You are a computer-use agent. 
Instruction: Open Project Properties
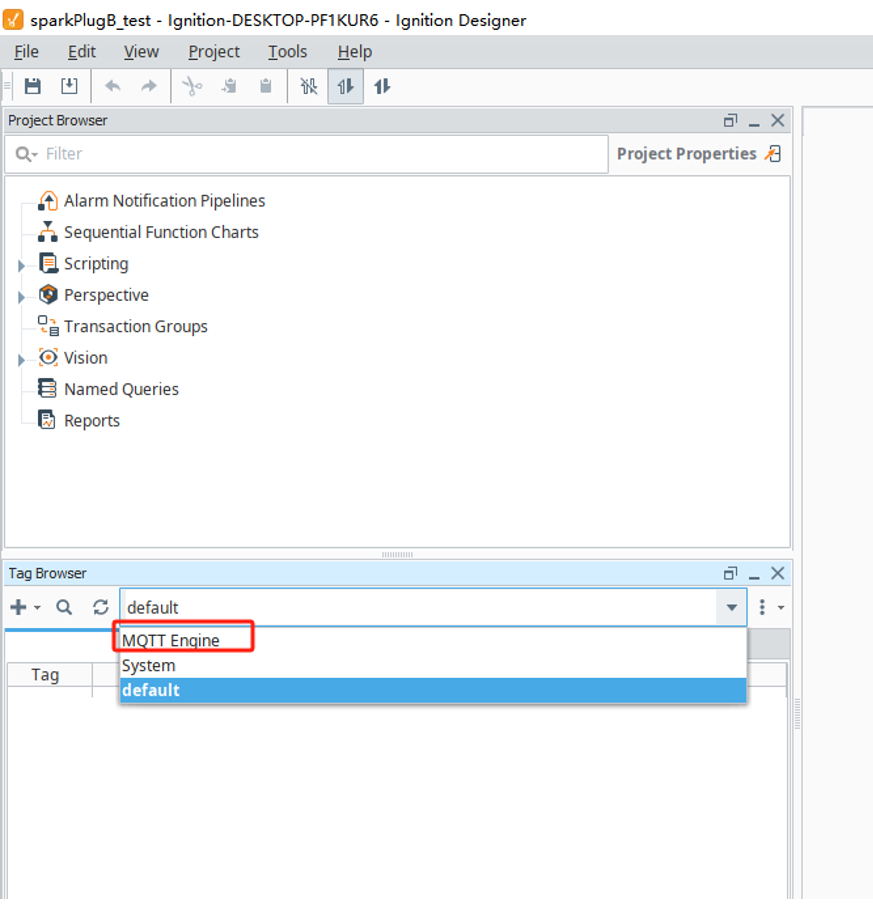click(687, 154)
